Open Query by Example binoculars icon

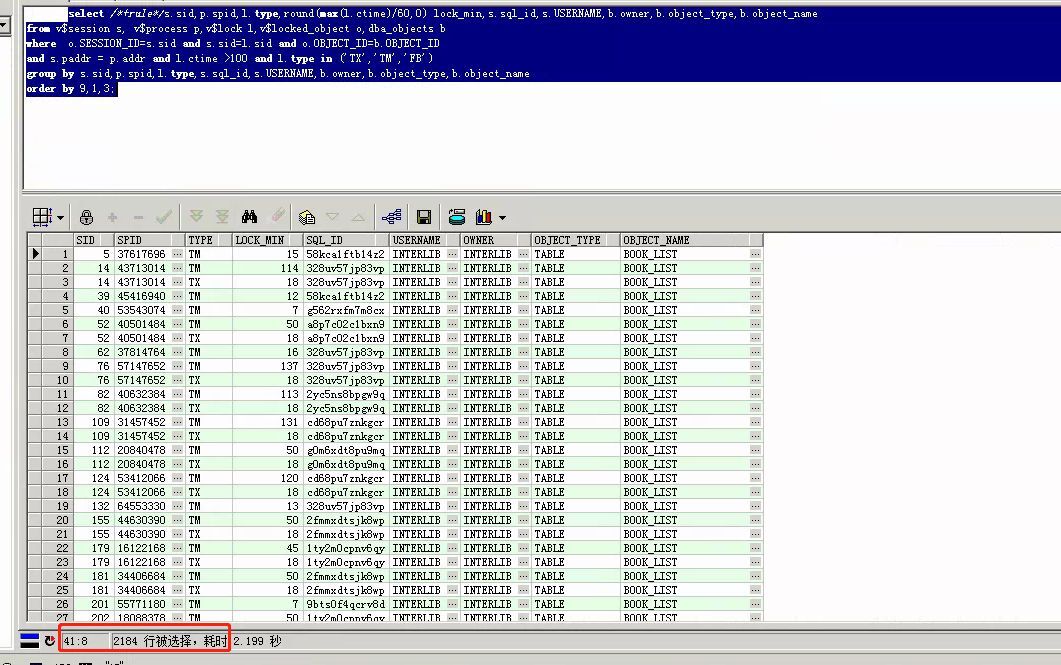[x=249, y=217]
